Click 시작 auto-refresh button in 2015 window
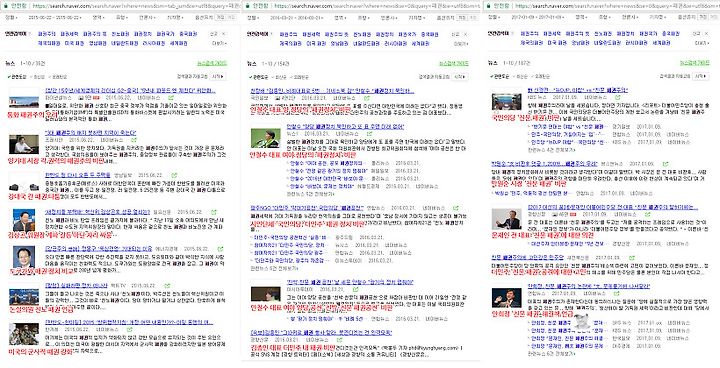 click(219, 77)
